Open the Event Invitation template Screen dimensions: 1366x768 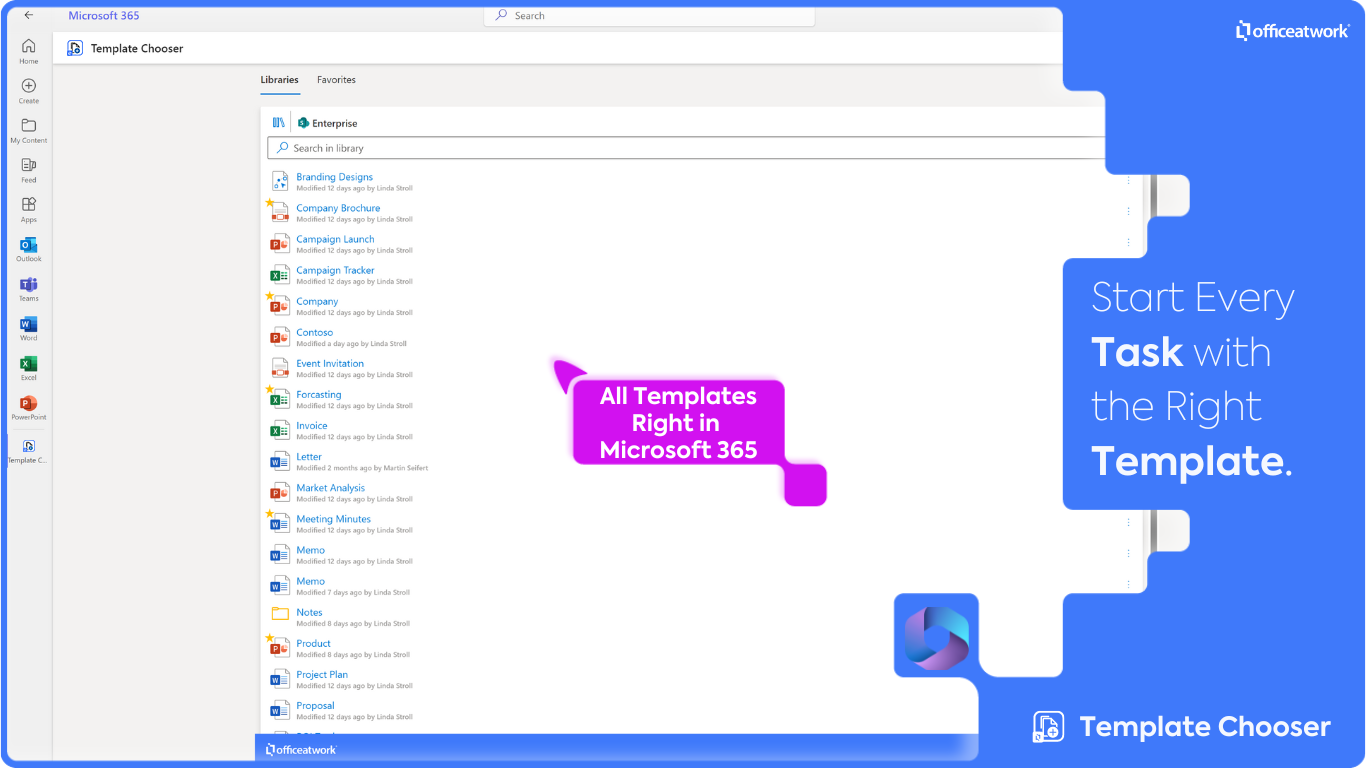click(330, 363)
